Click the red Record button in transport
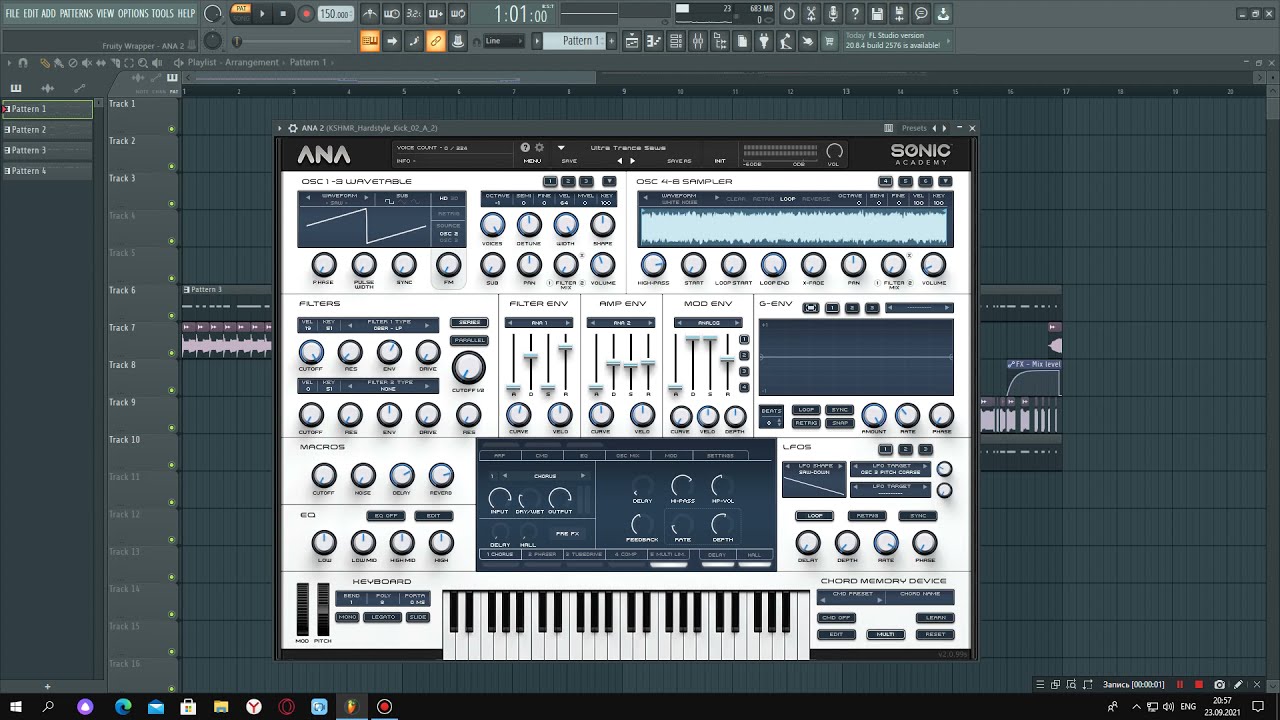Image resolution: width=1280 pixels, height=720 pixels. 306,14
